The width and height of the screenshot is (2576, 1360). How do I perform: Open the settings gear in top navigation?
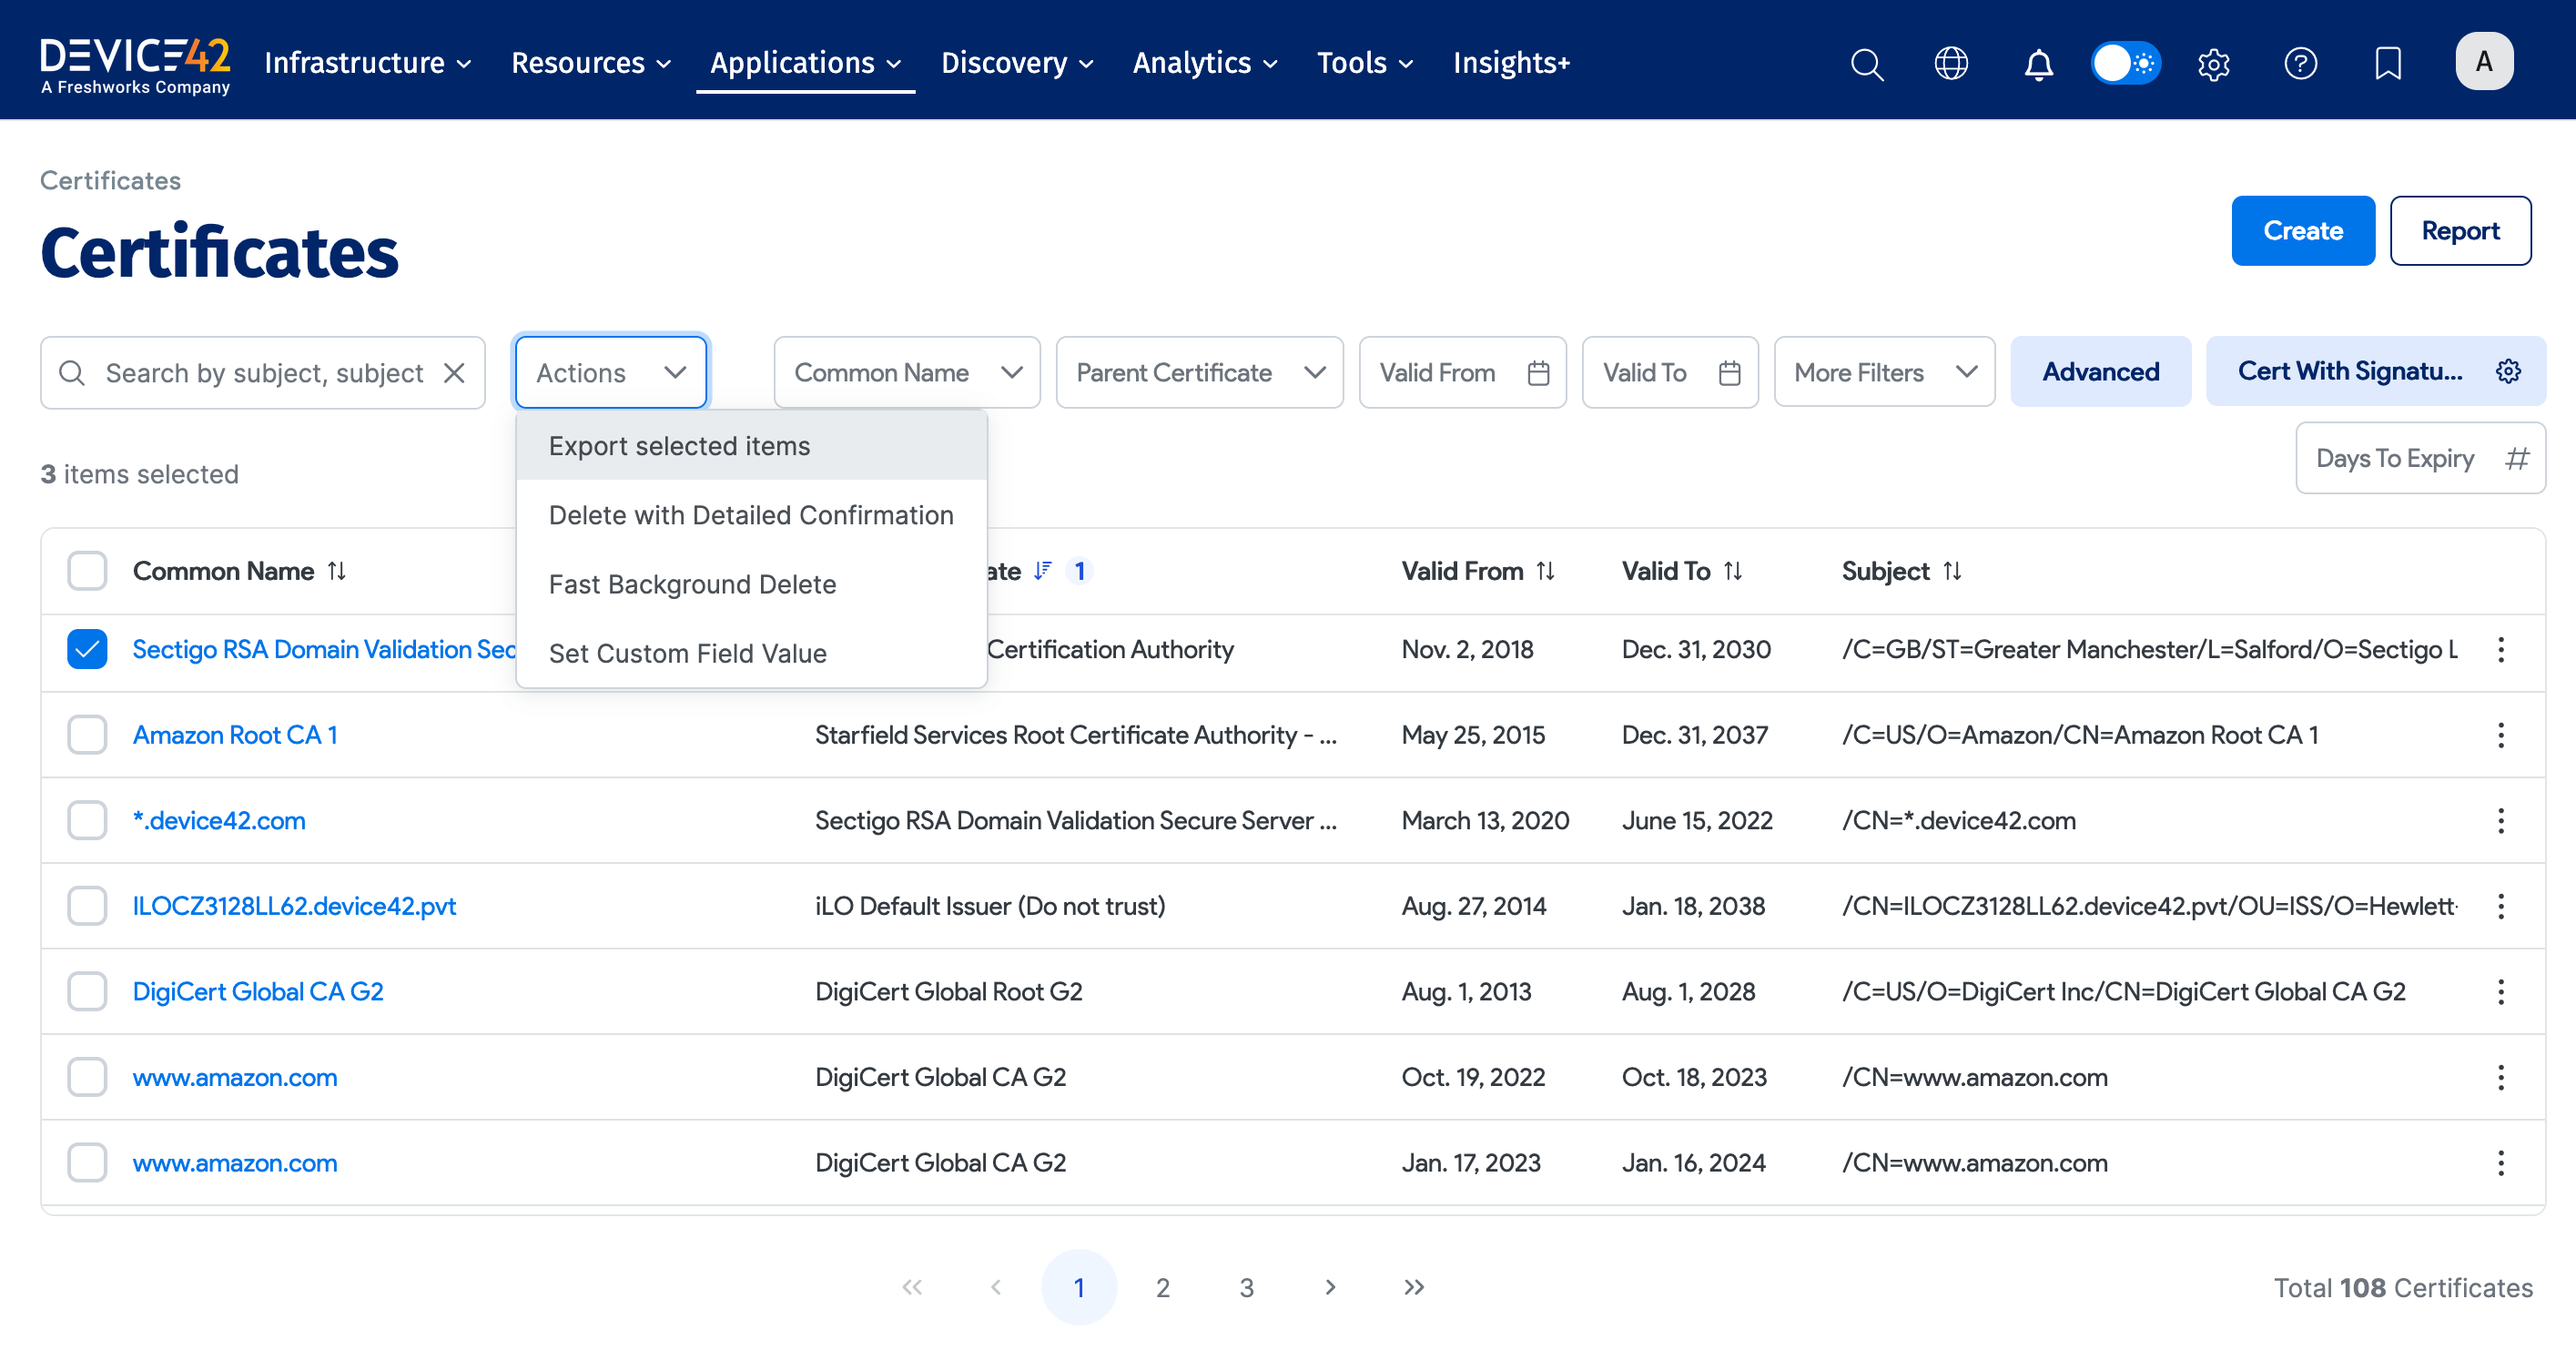pyautogui.click(x=2213, y=64)
